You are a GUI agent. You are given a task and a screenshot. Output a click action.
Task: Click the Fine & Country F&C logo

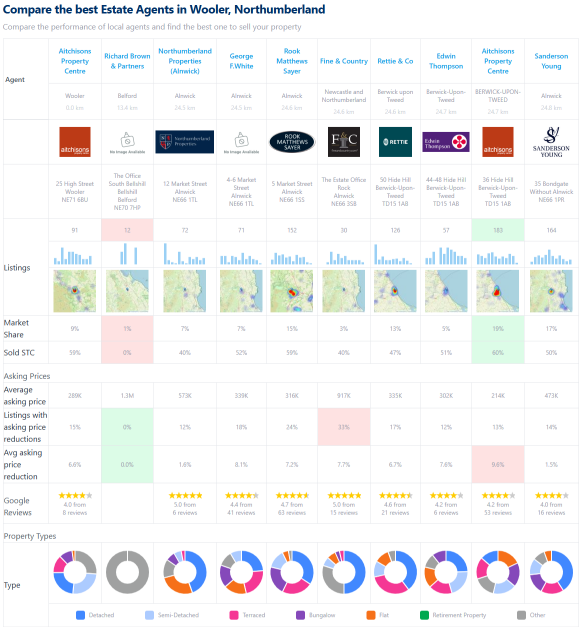point(344,142)
